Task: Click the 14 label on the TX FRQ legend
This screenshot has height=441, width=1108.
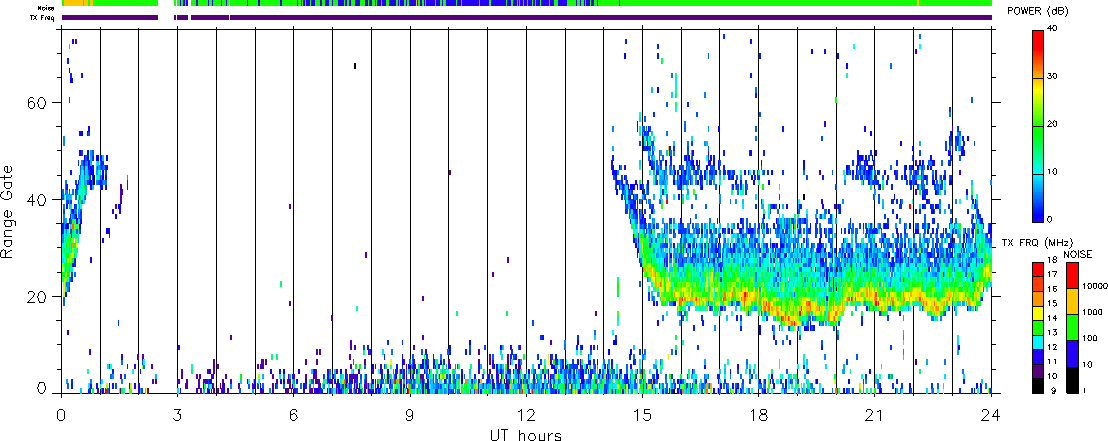Action: click(1052, 318)
